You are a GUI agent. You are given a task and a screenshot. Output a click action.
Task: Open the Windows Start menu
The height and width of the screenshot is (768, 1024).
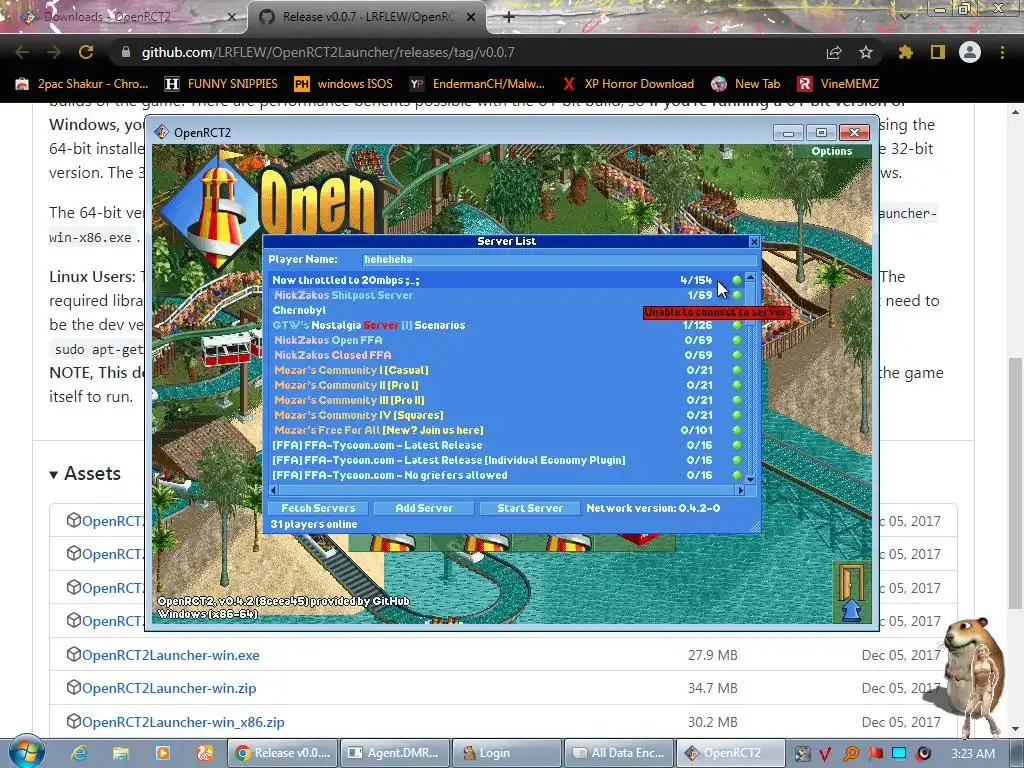[x=26, y=751]
